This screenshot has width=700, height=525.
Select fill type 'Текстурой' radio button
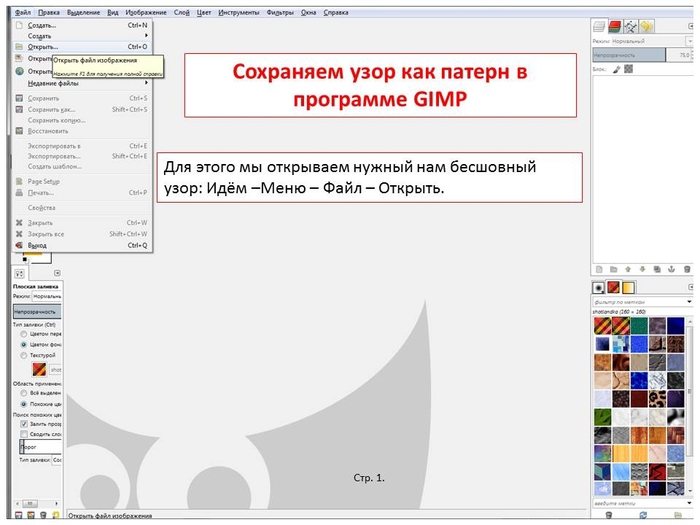pyautogui.click(x=24, y=355)
